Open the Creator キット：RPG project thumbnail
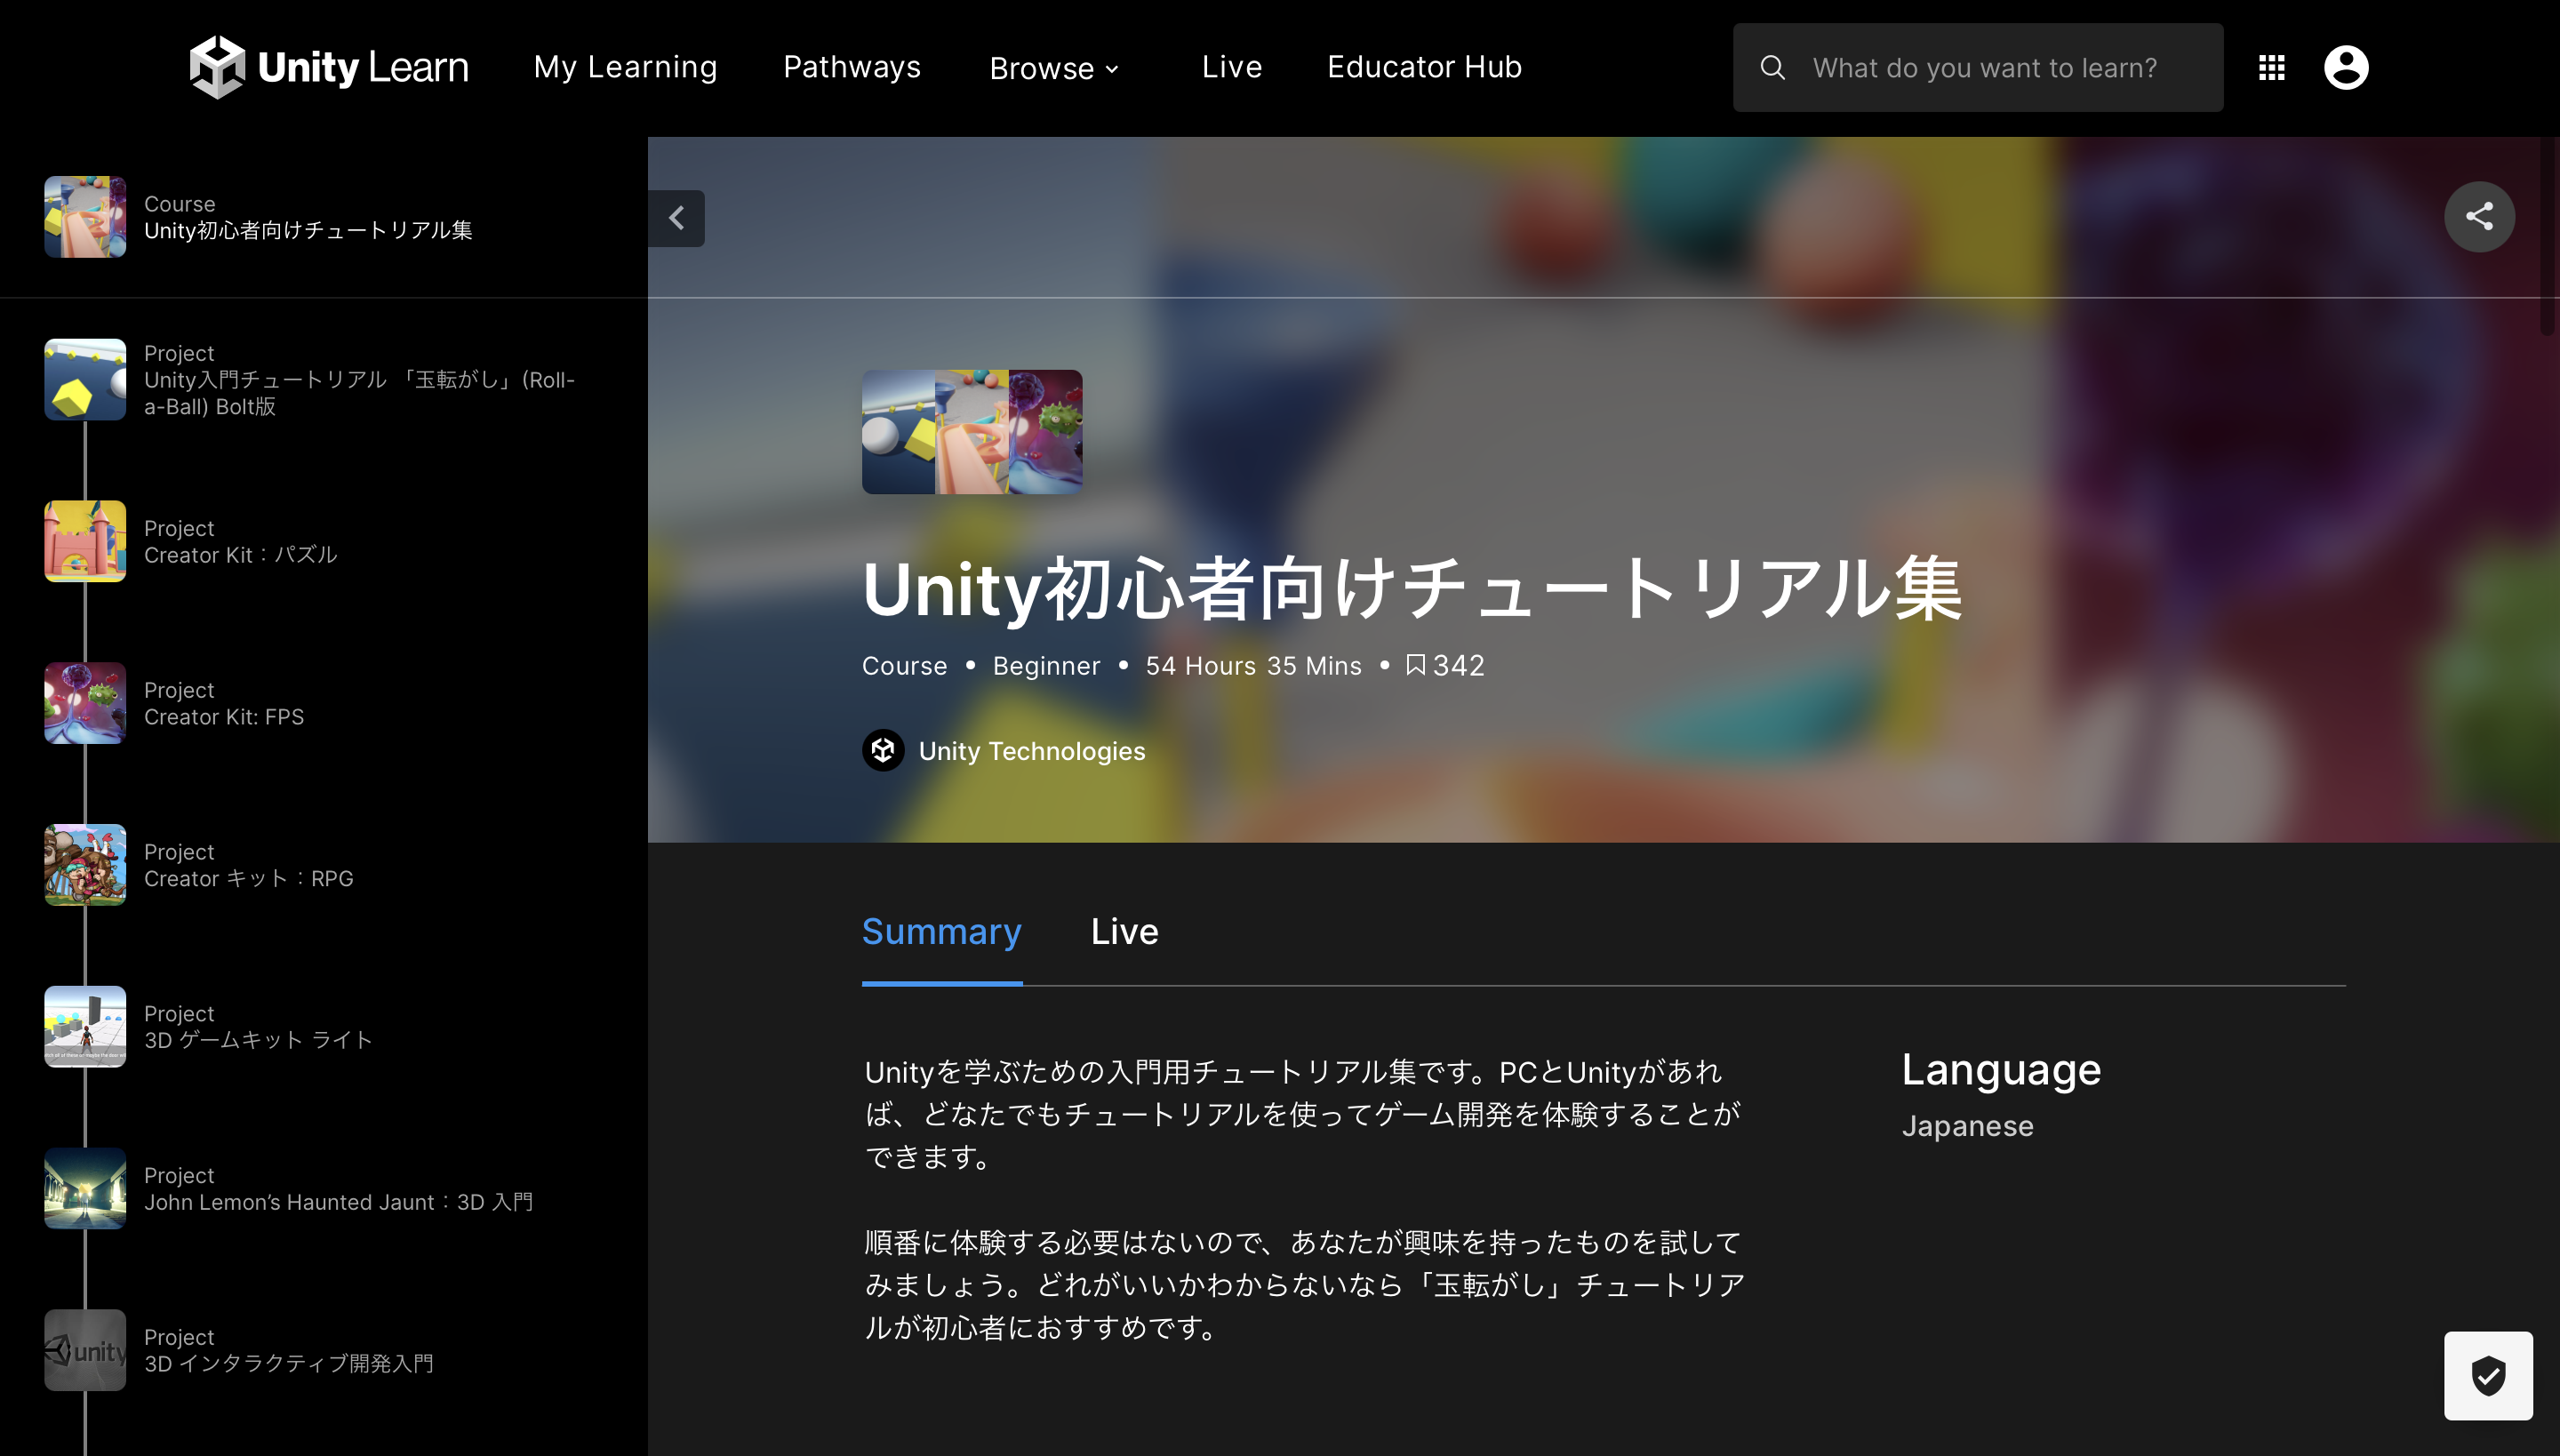 (85, 865)
